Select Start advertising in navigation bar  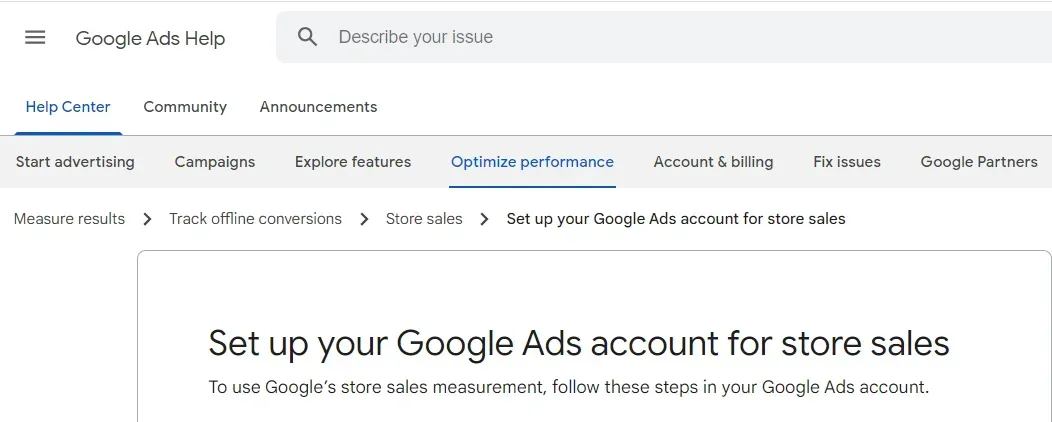pyautogui.click(x=75, y=162)
